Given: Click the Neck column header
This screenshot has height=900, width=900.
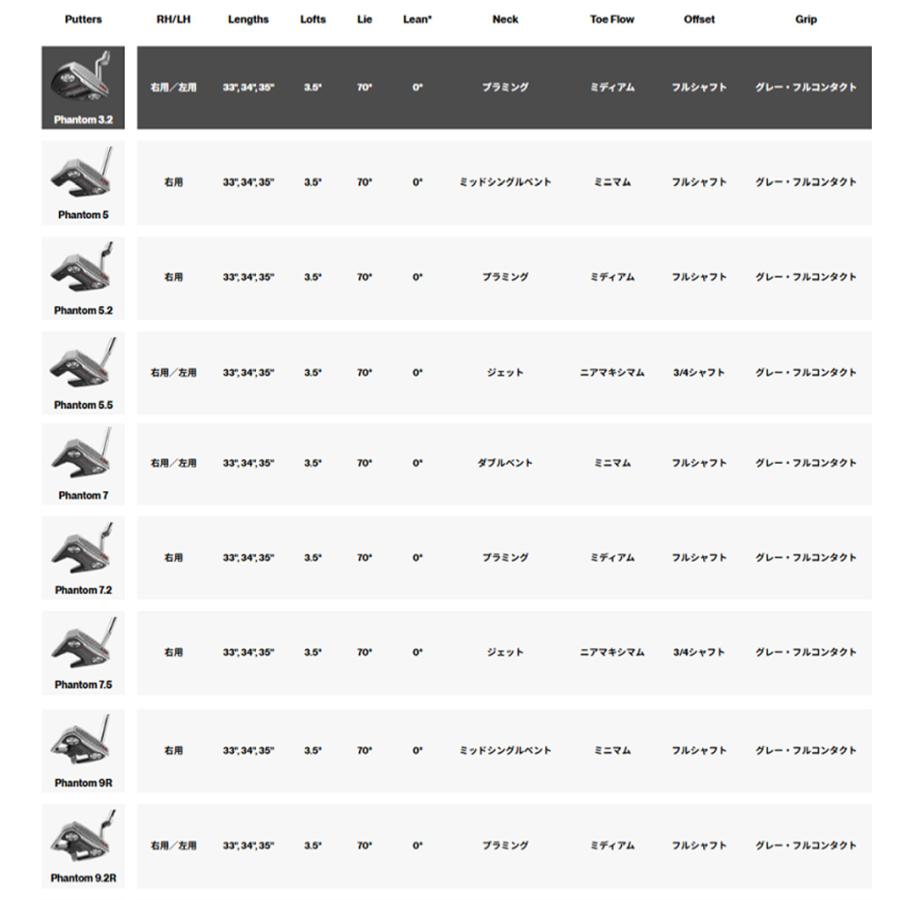Looking at the screenshot, I should click(505, 19).
